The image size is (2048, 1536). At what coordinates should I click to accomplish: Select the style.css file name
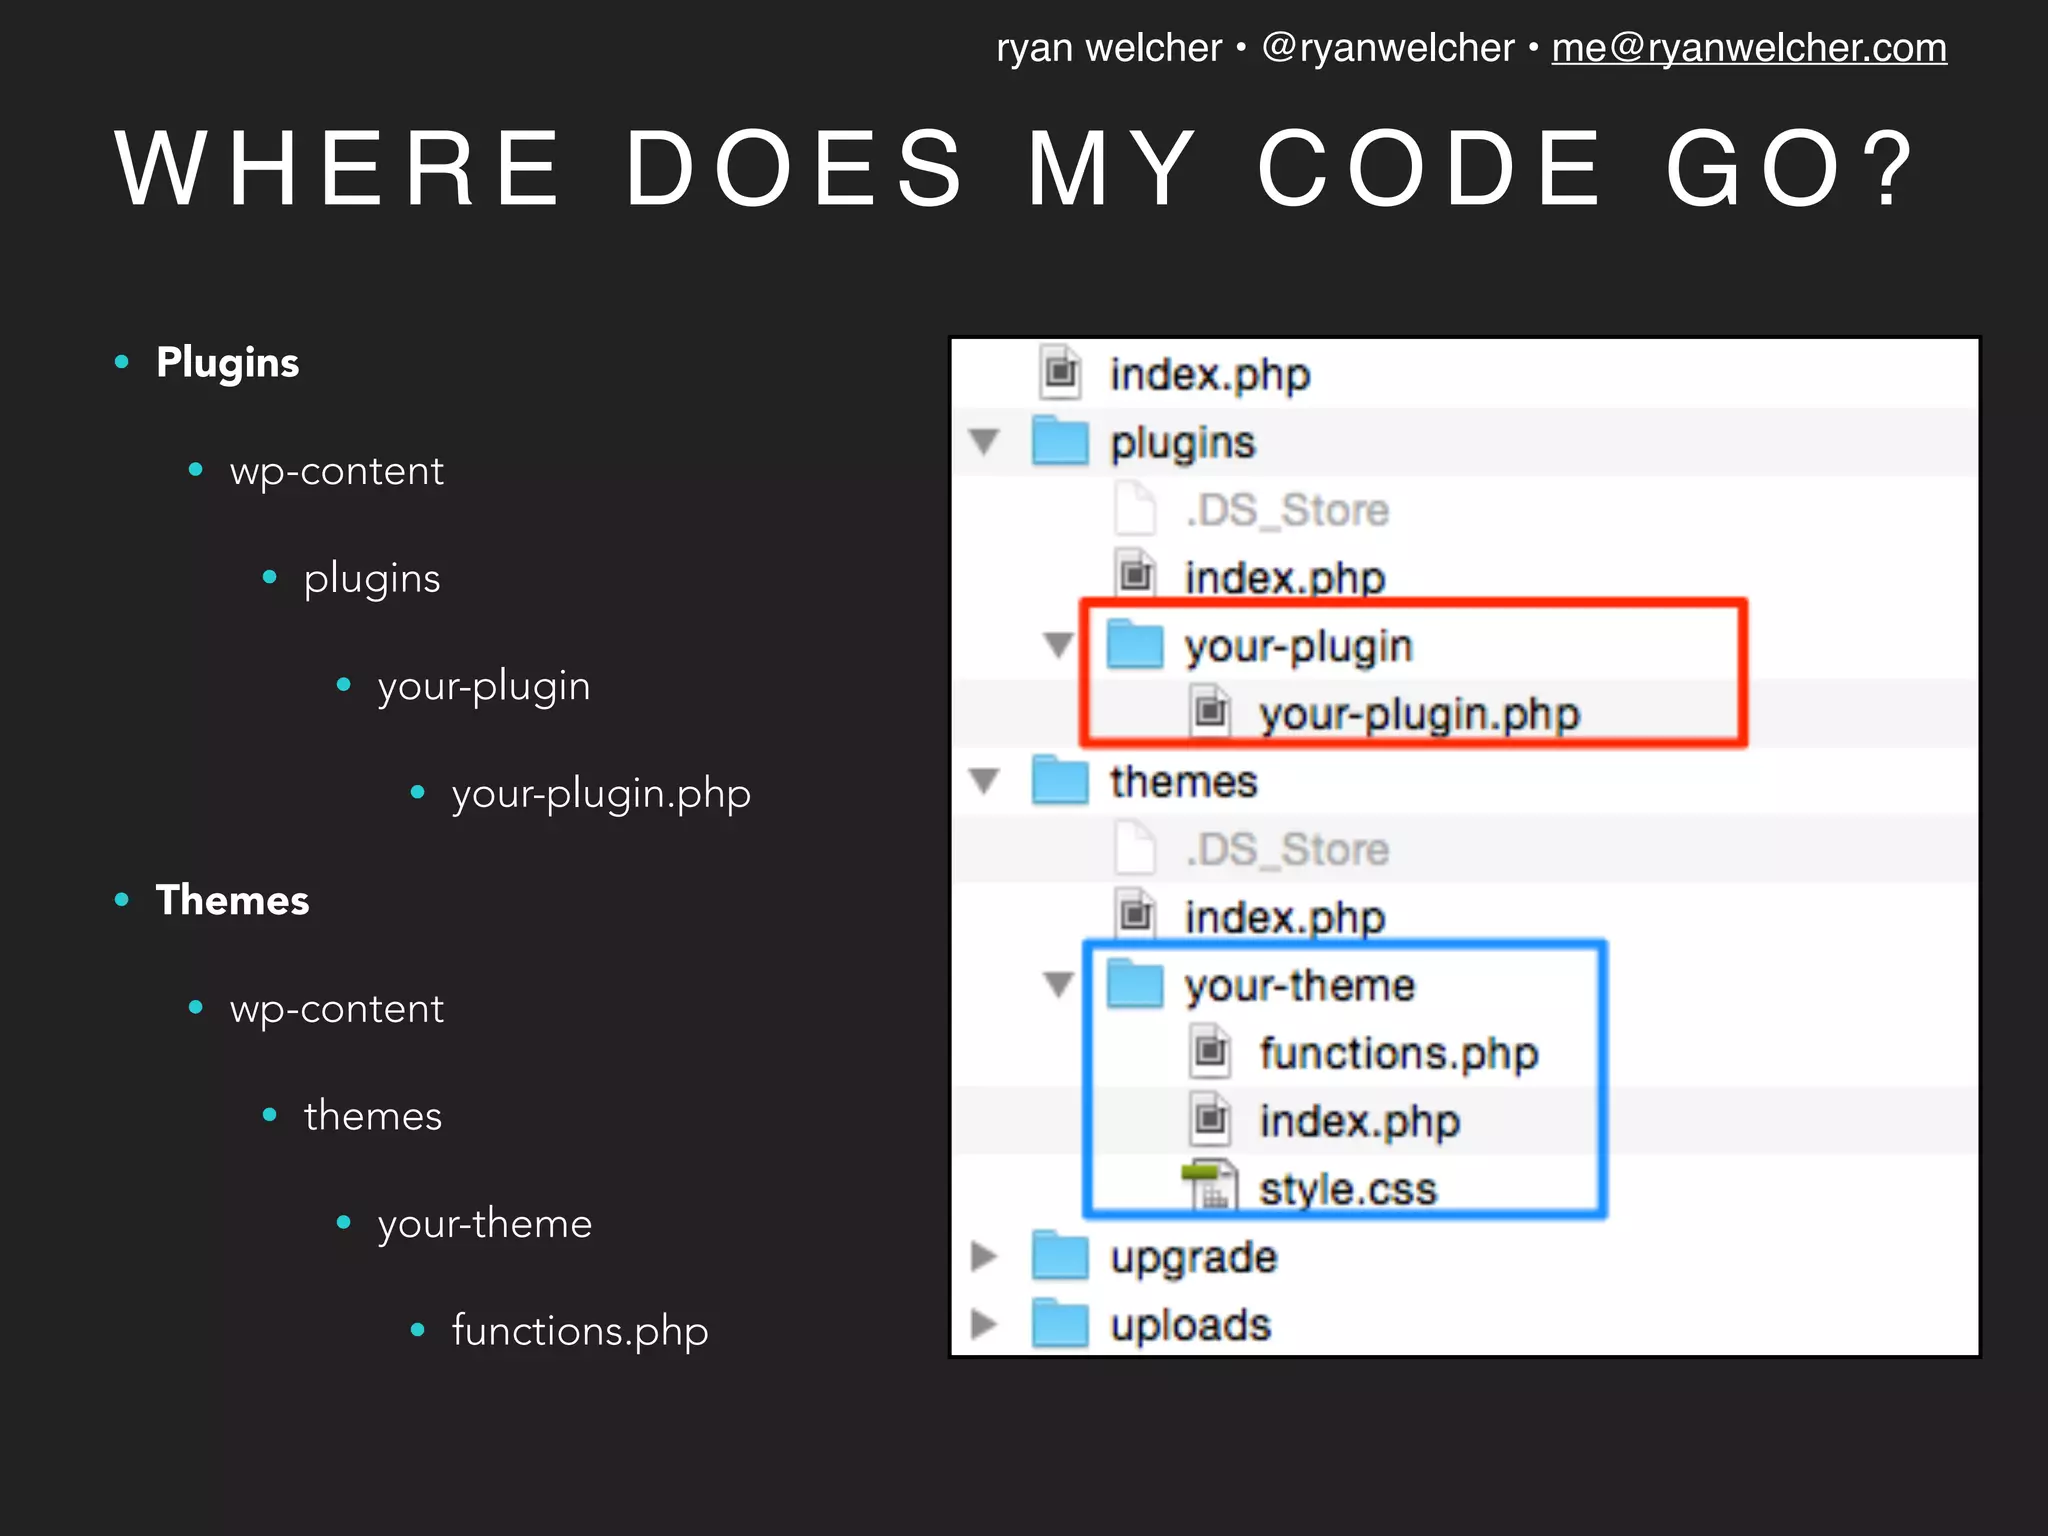pyautogui.click(x=1348, y=1190)
